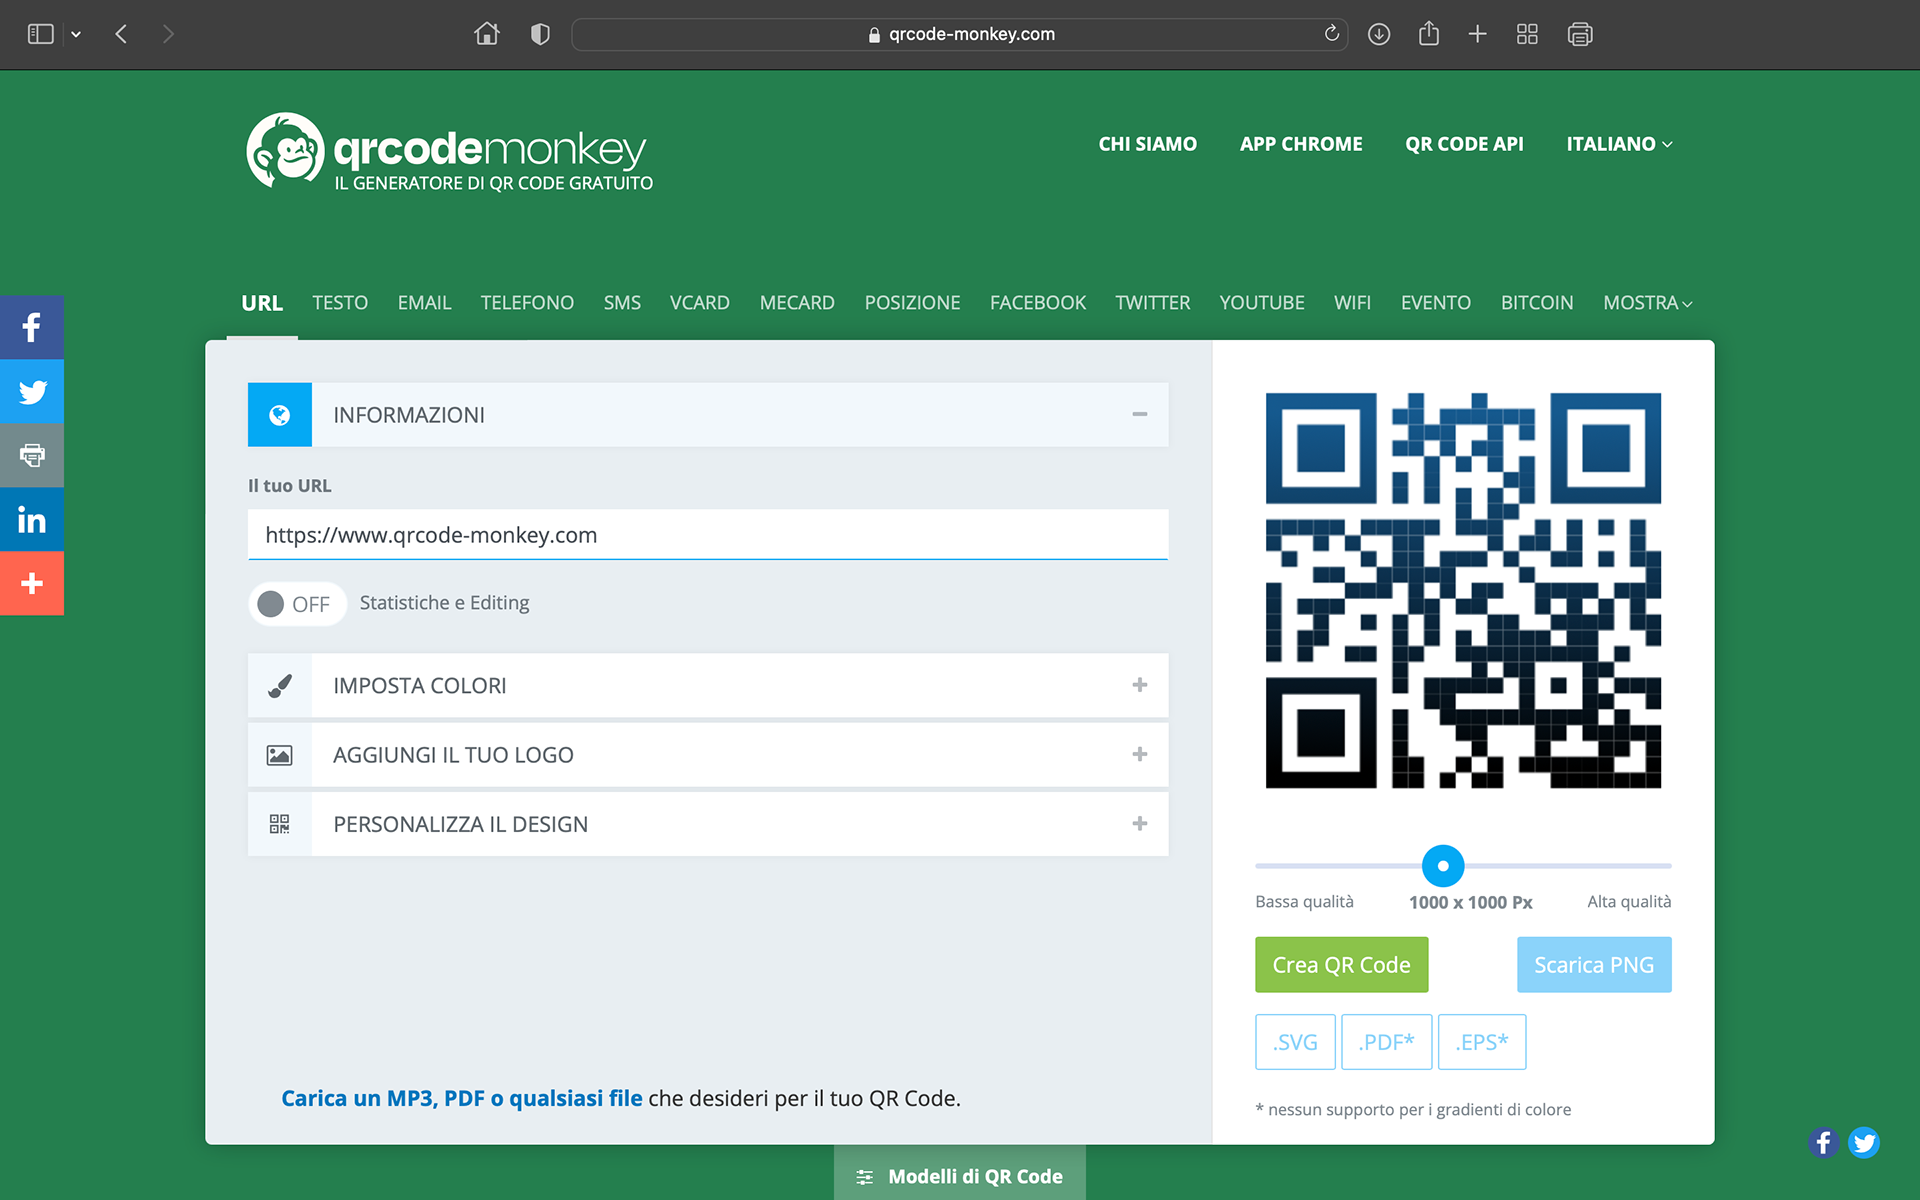This screenshot has width=1920, height=1200.
Task: Expand AGGIUNGI IL TUO LOGO section
Action: pyautogui.click(x=1139, y=754)
